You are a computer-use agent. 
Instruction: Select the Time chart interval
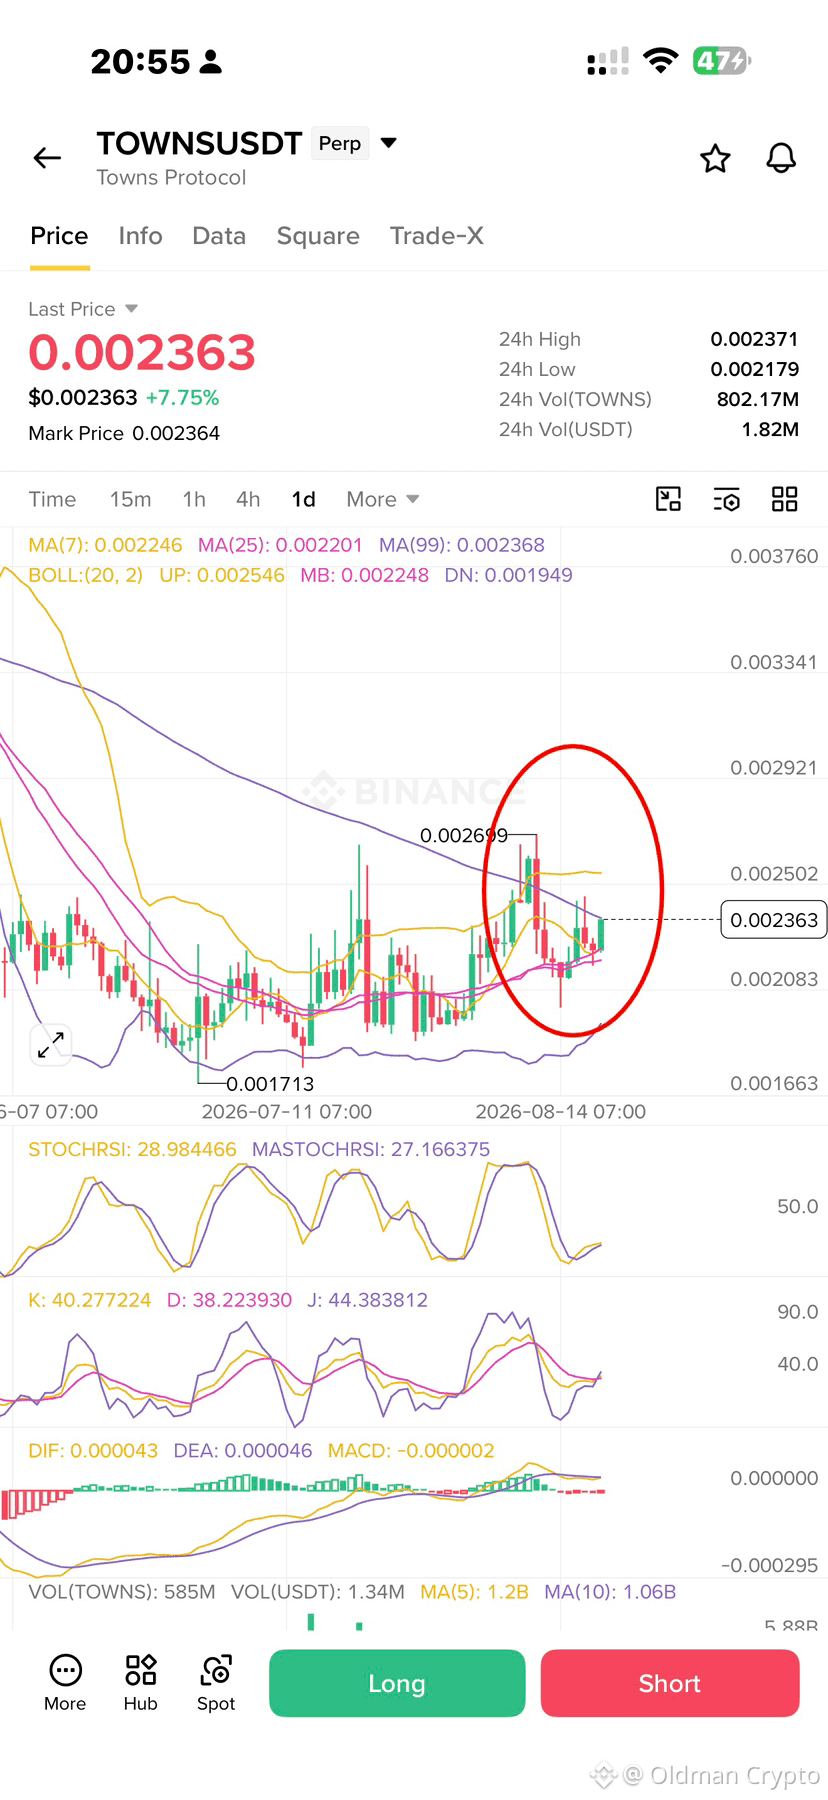(52, 499)
